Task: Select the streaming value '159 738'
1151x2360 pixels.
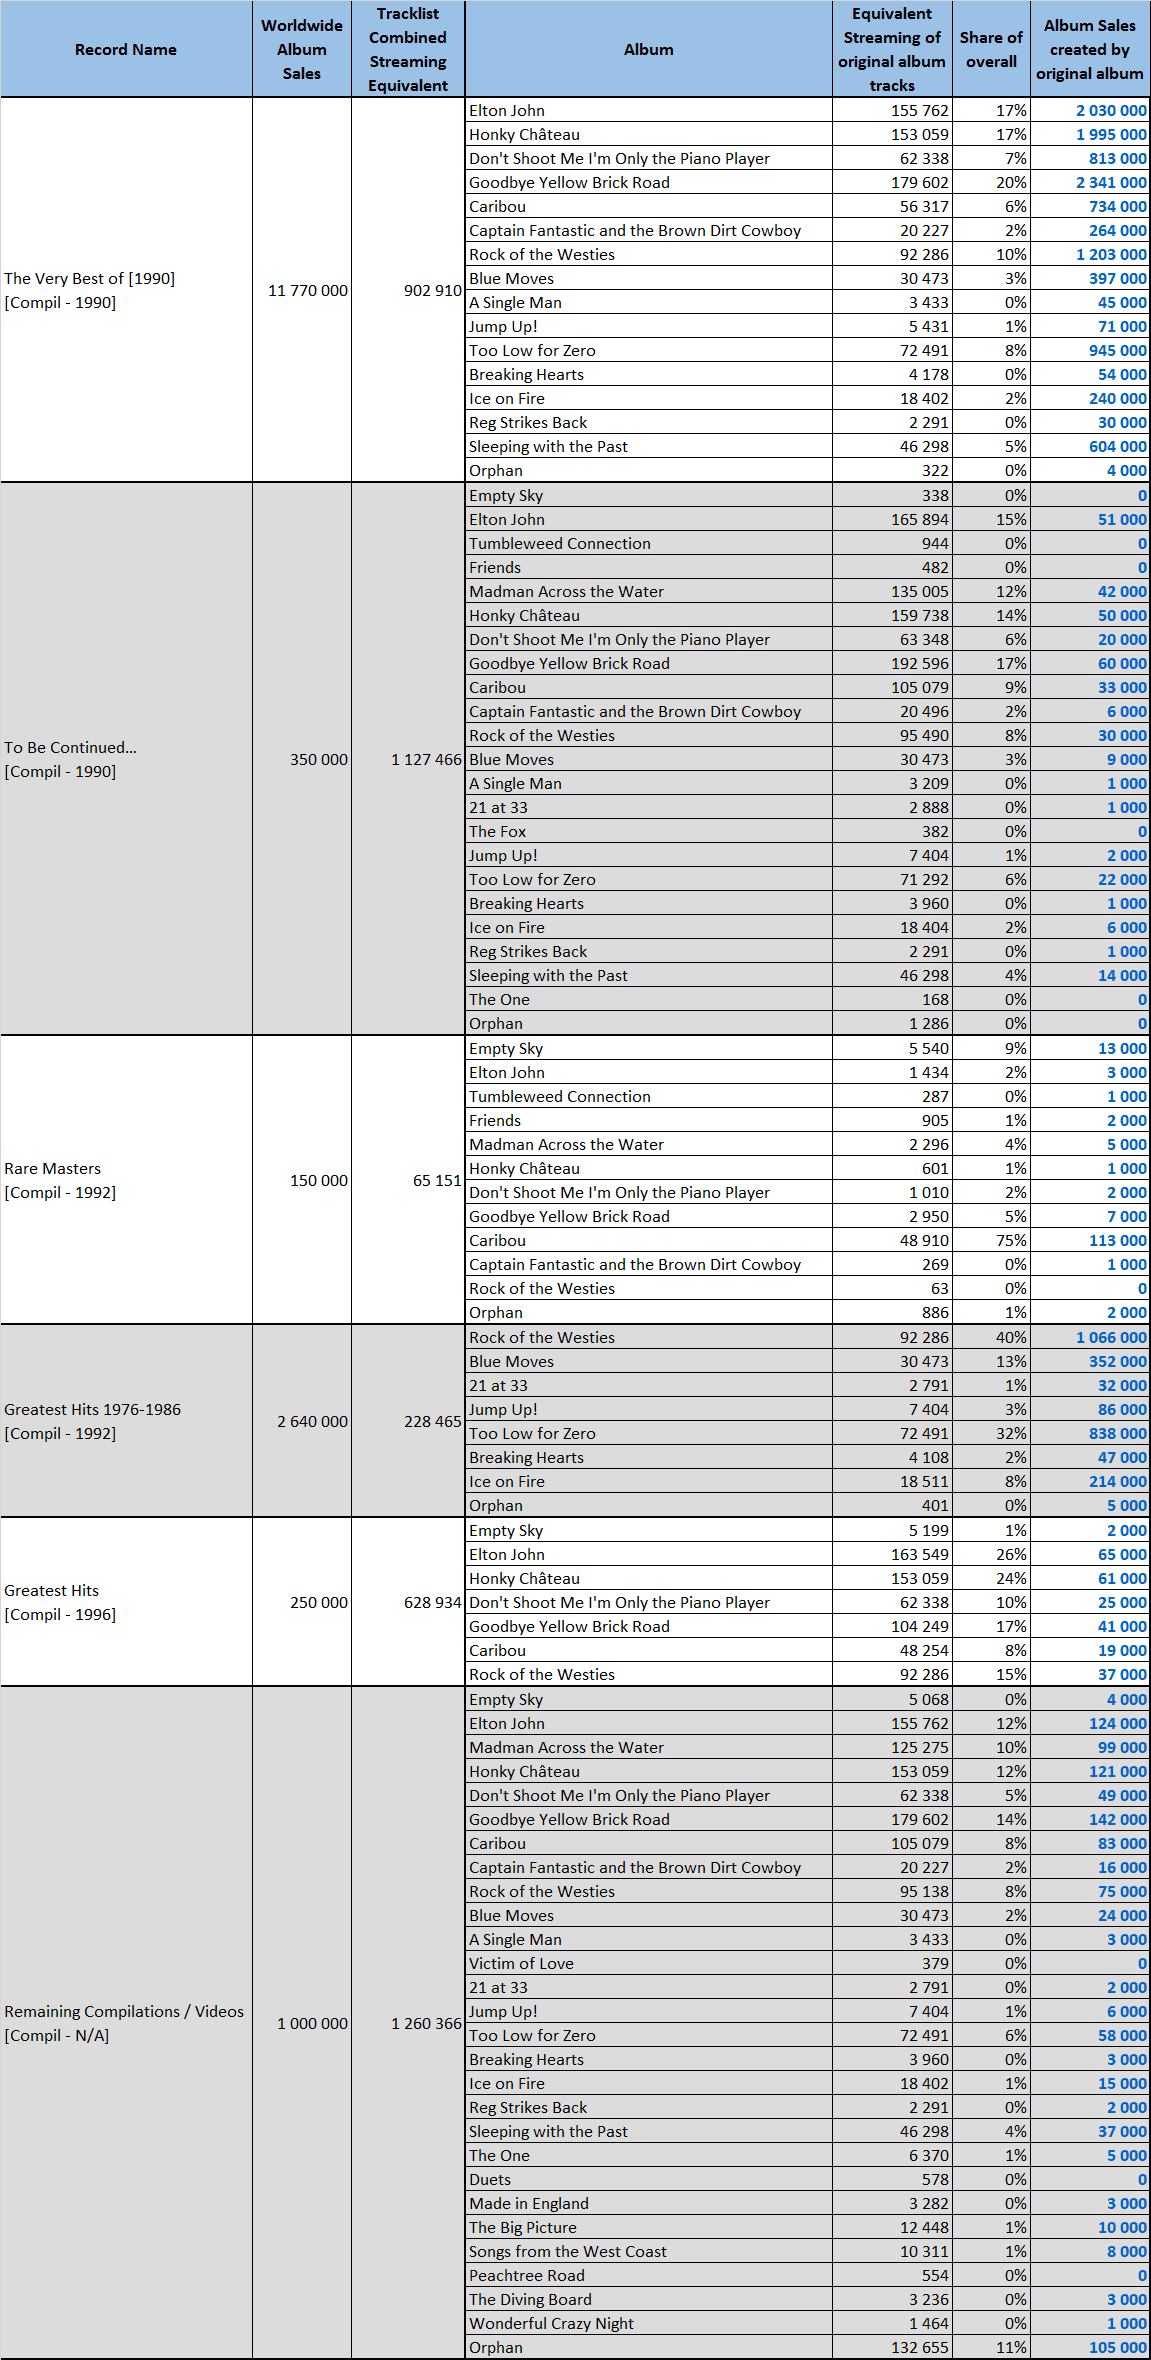Action: coord(920,615)
